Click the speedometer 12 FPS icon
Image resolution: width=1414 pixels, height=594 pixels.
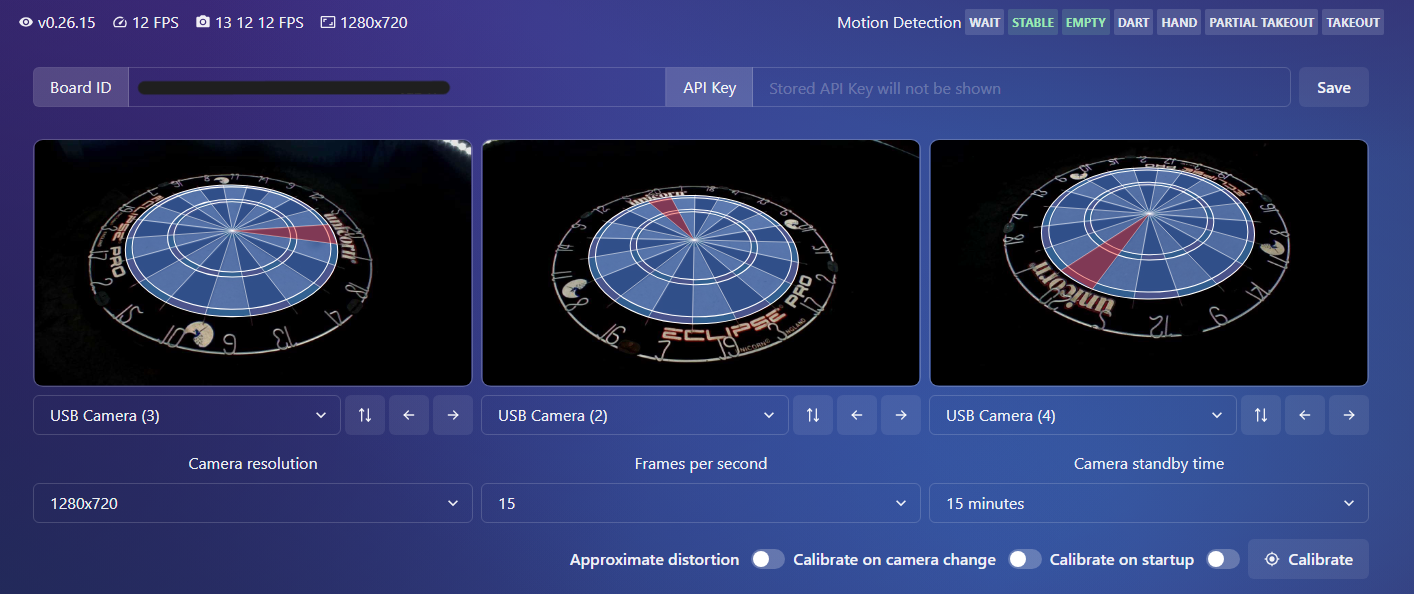[120, 22]
